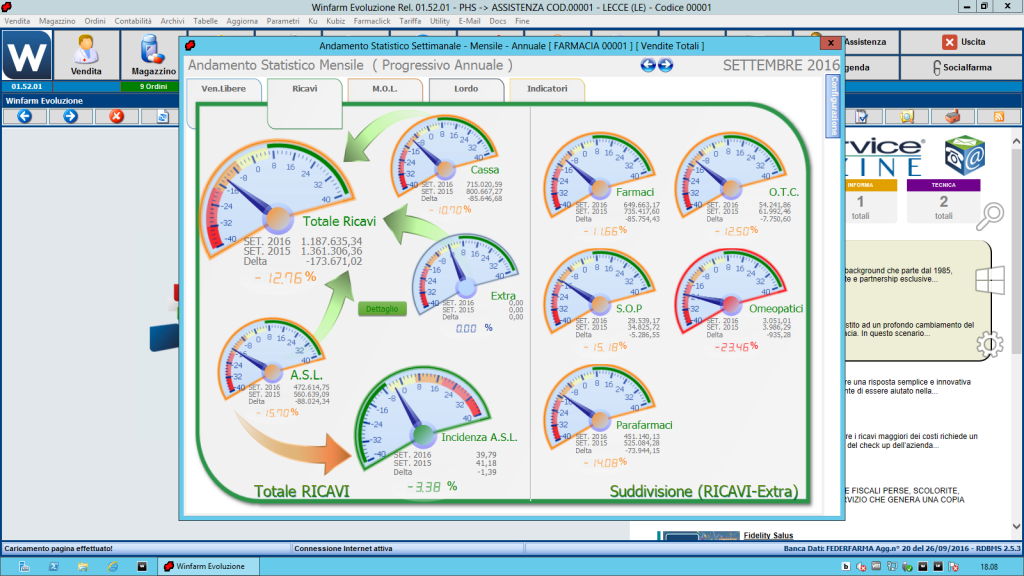Switch to the Lordo tab
Viewport: 1024px width, 576px height.
click(x=466, y=89)
